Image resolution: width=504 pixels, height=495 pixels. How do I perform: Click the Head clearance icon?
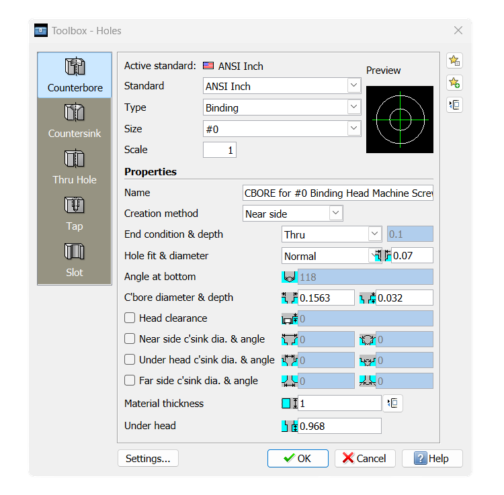(x=289, y=319)
